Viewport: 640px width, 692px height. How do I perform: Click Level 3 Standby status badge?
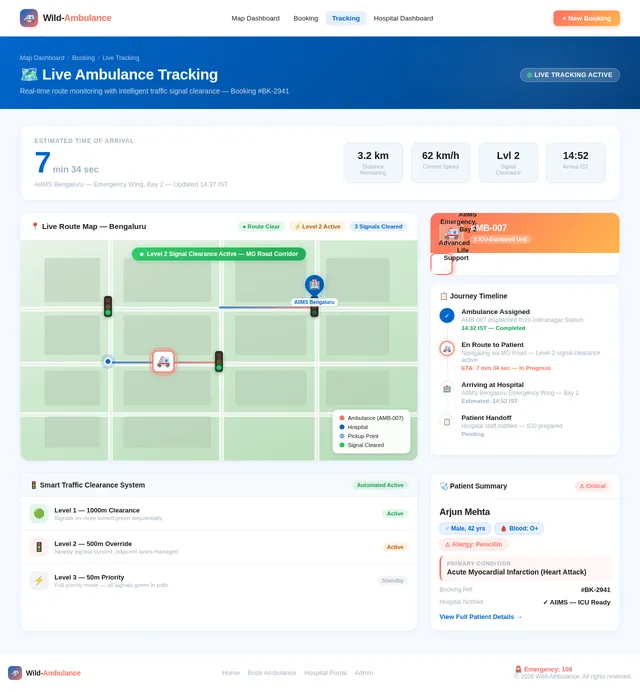click(x=392, y=581)
